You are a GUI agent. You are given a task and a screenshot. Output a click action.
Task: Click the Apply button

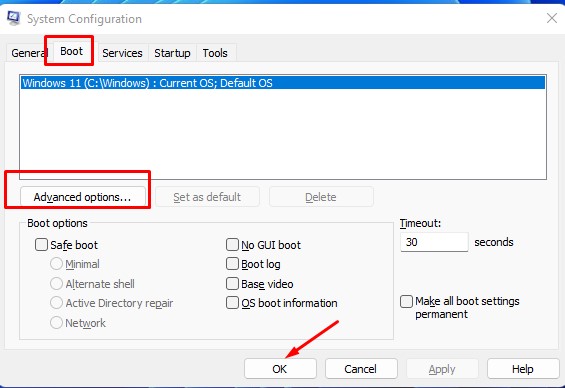442,369
